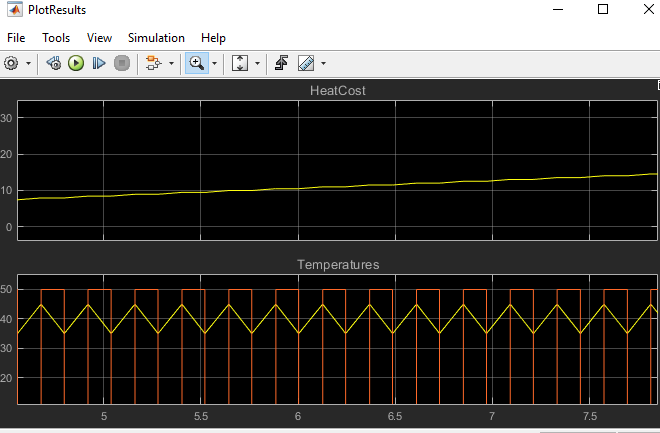Open the Help menu
The height and width of the screenshot is (433, 660).
[x=213, y=38]
